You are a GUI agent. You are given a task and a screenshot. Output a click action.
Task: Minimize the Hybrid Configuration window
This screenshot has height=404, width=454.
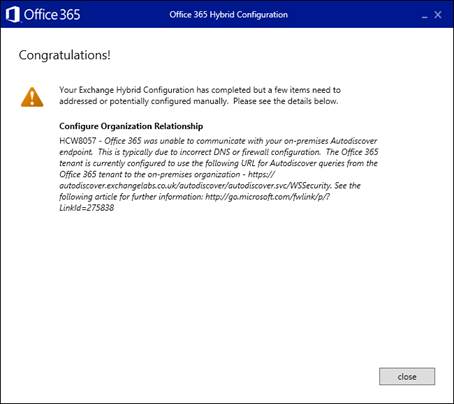424,17
